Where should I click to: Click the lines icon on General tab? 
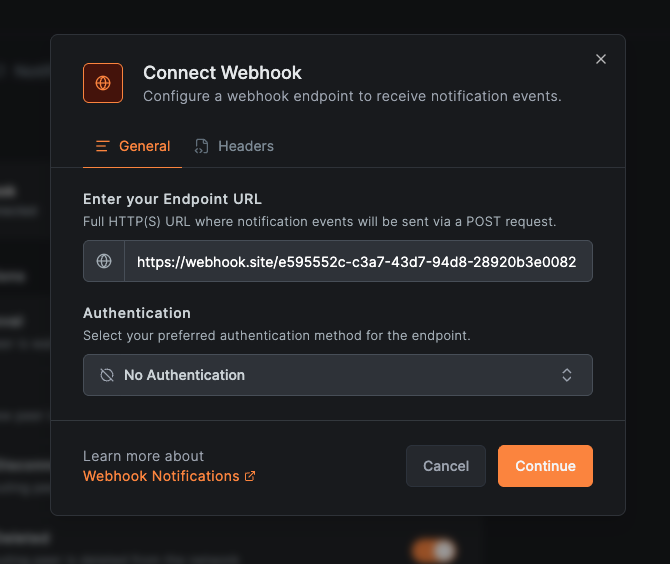tap(102, 146)
